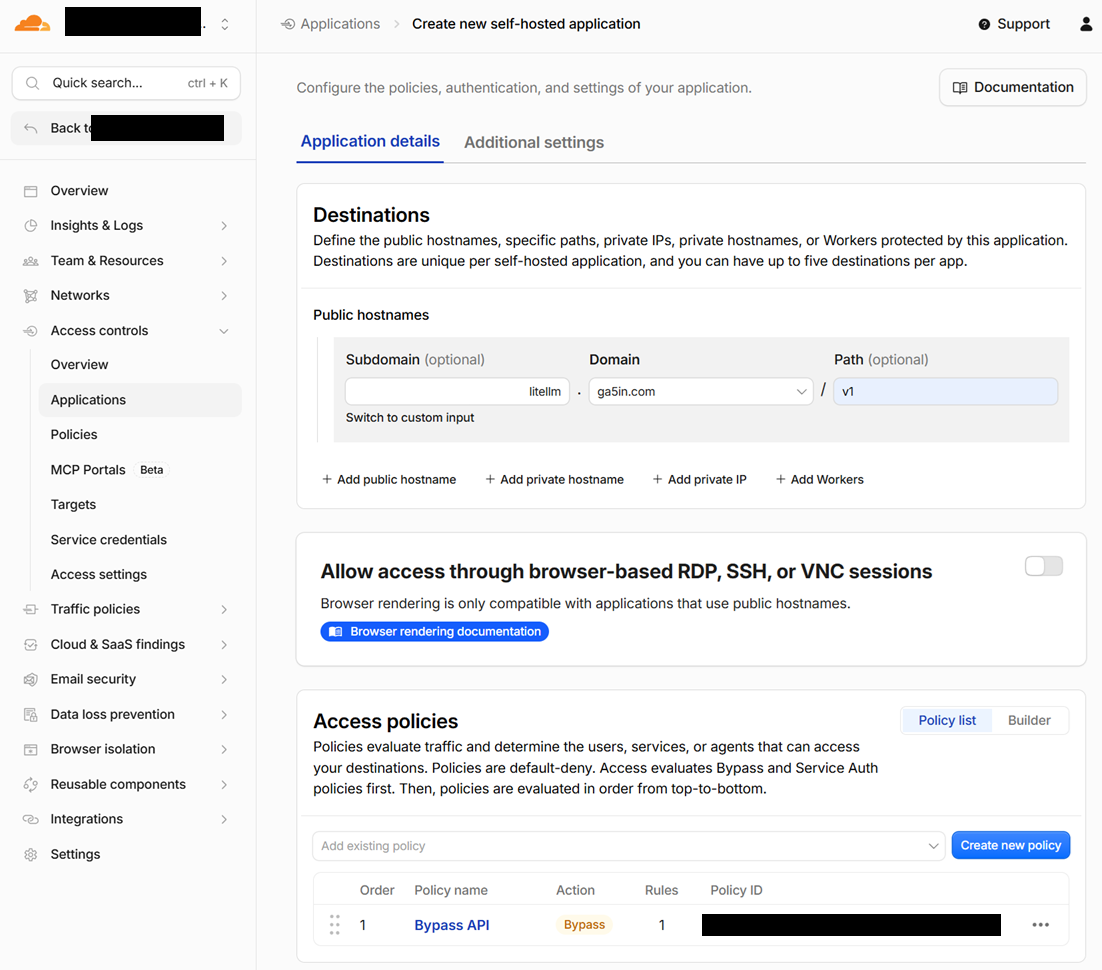The height and width of the screenshot is (970, 1102).
Task: Open Add existing policy dropdown
Action: (x=628, y=846)
